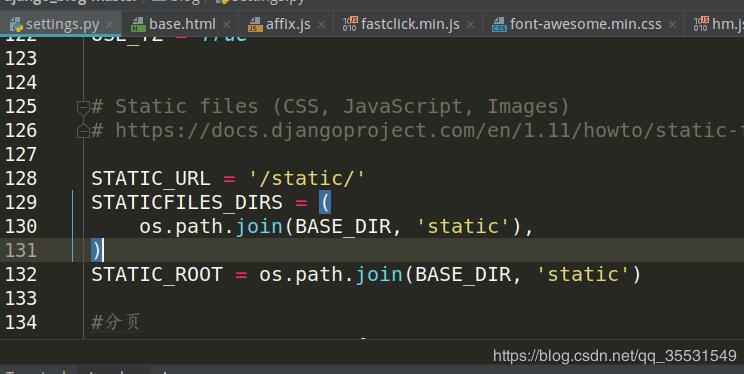Open the base.html tab
744x374 pixels.
[x=182, y=24]
